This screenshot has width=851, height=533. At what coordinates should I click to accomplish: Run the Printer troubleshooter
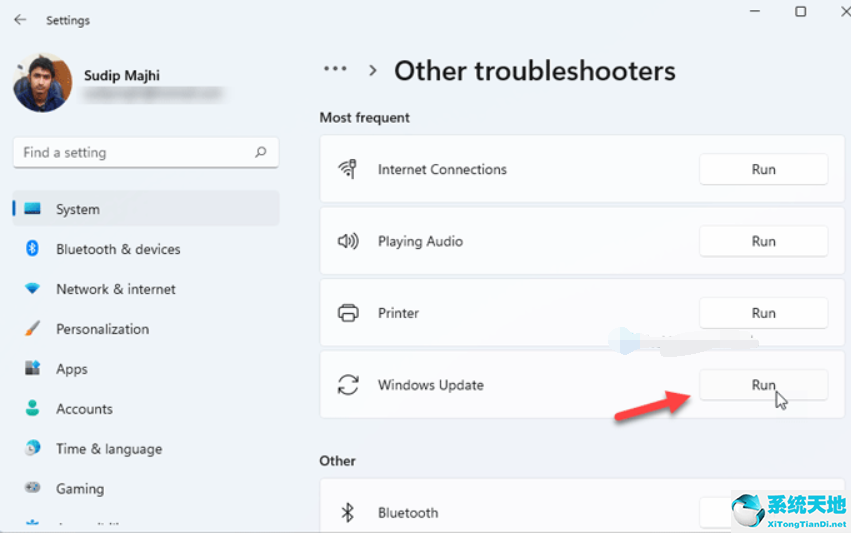coord(763,313)
